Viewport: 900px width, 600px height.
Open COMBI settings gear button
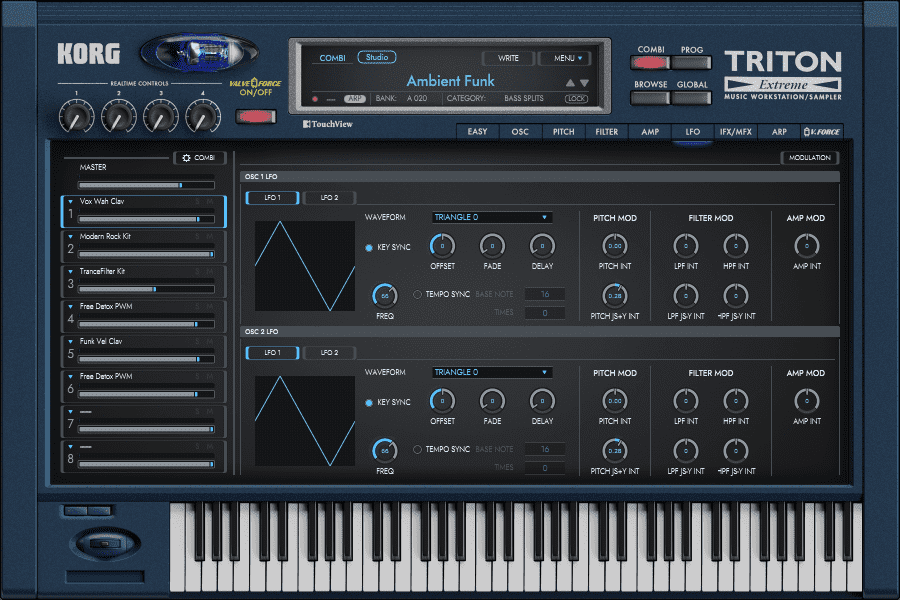pos(199,158)
